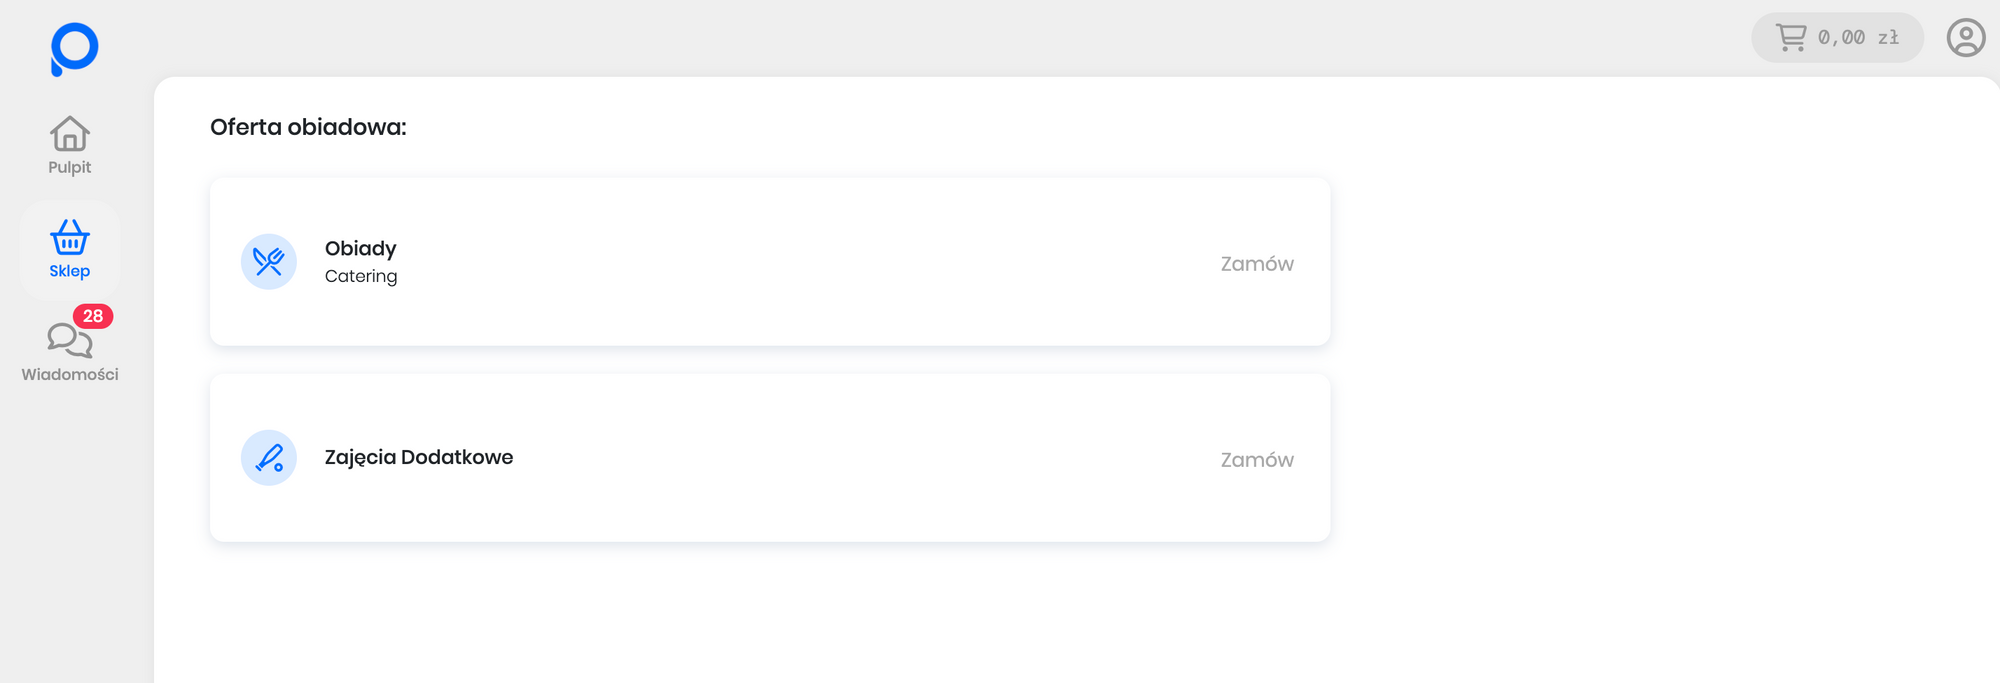This screenshot has height=683, width=2000.
Task: Click the red 28 notification badge
Action: click(x=93, y=316)
